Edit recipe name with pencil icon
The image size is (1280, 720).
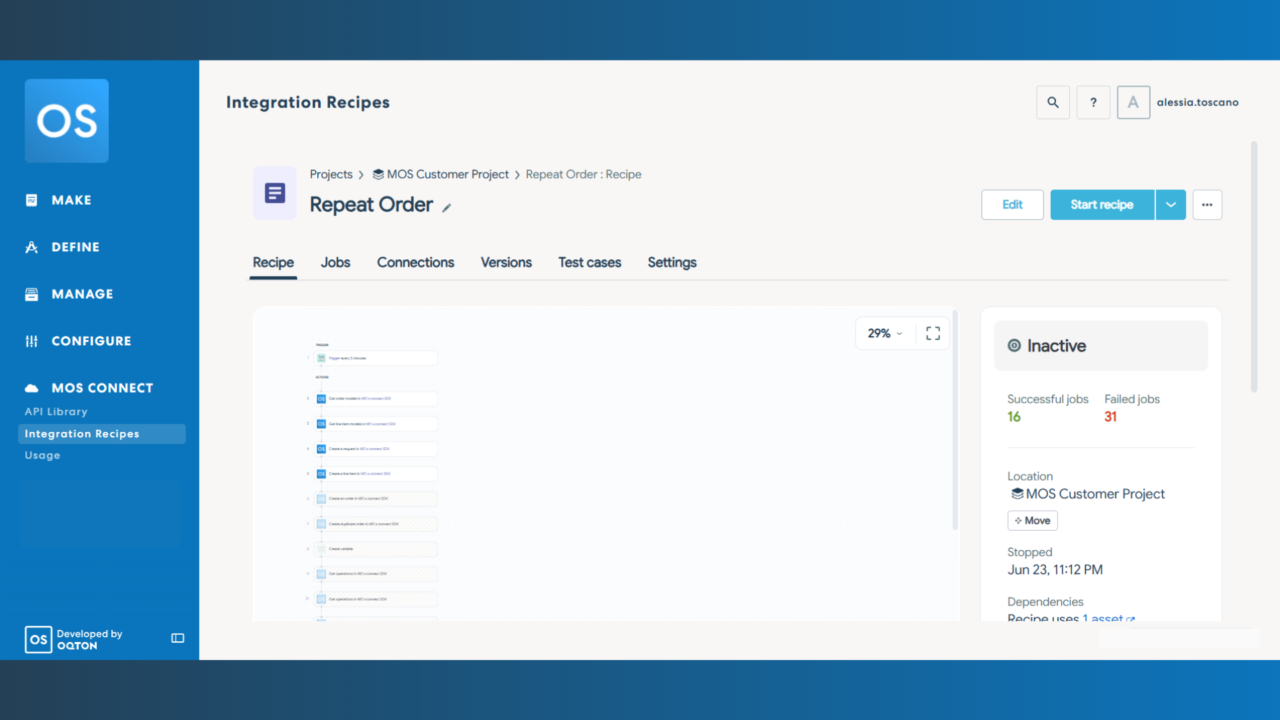(x=447, y=207)
